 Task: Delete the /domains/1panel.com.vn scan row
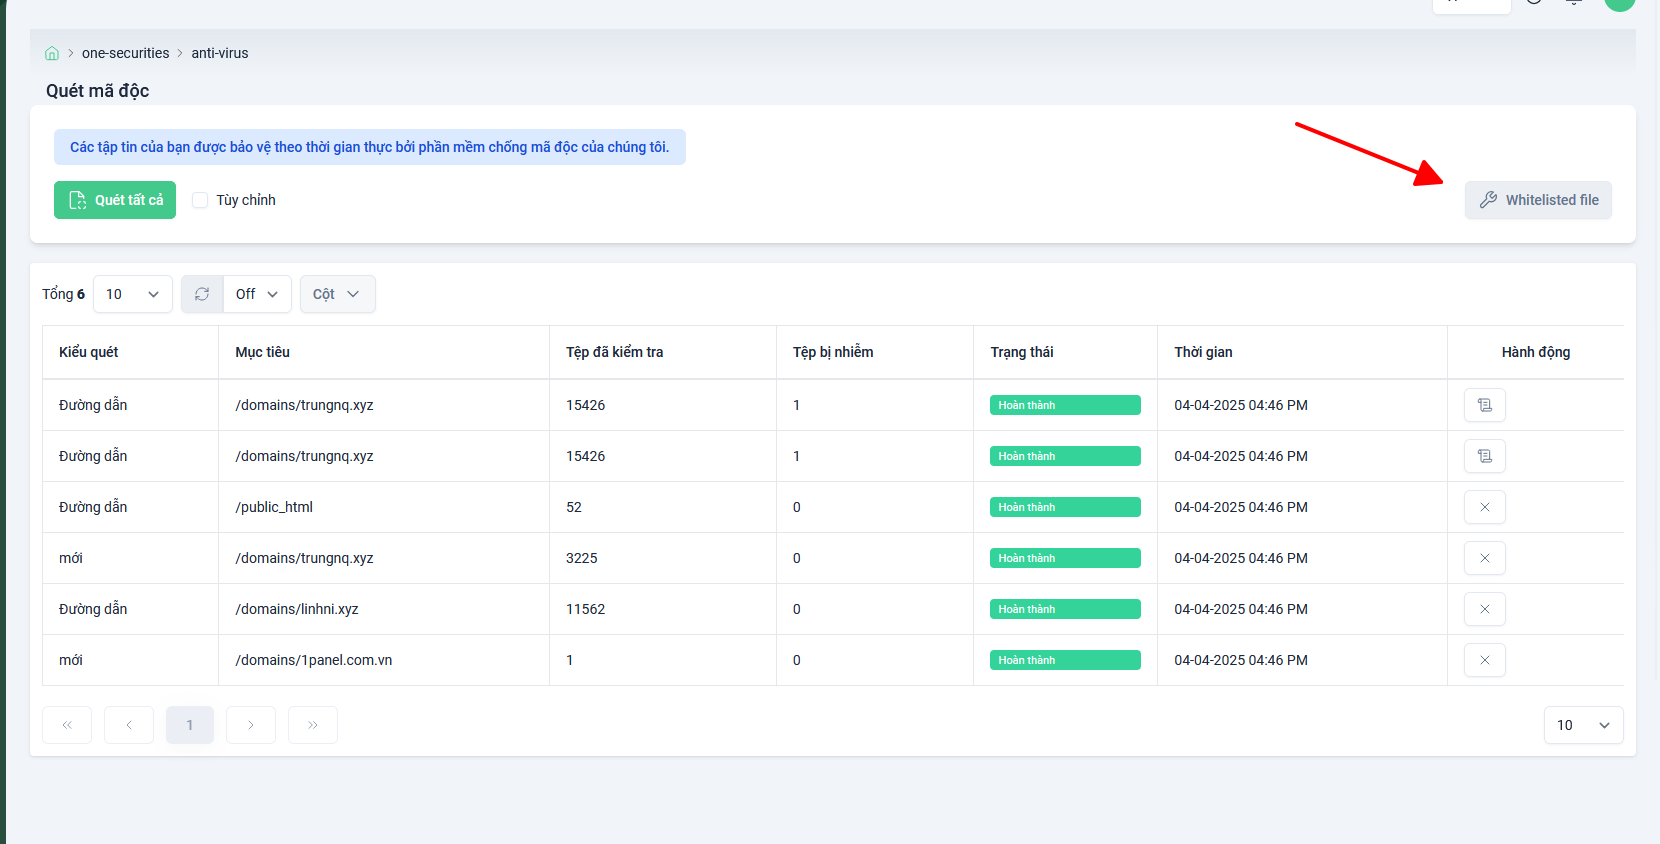[1485, 660]
